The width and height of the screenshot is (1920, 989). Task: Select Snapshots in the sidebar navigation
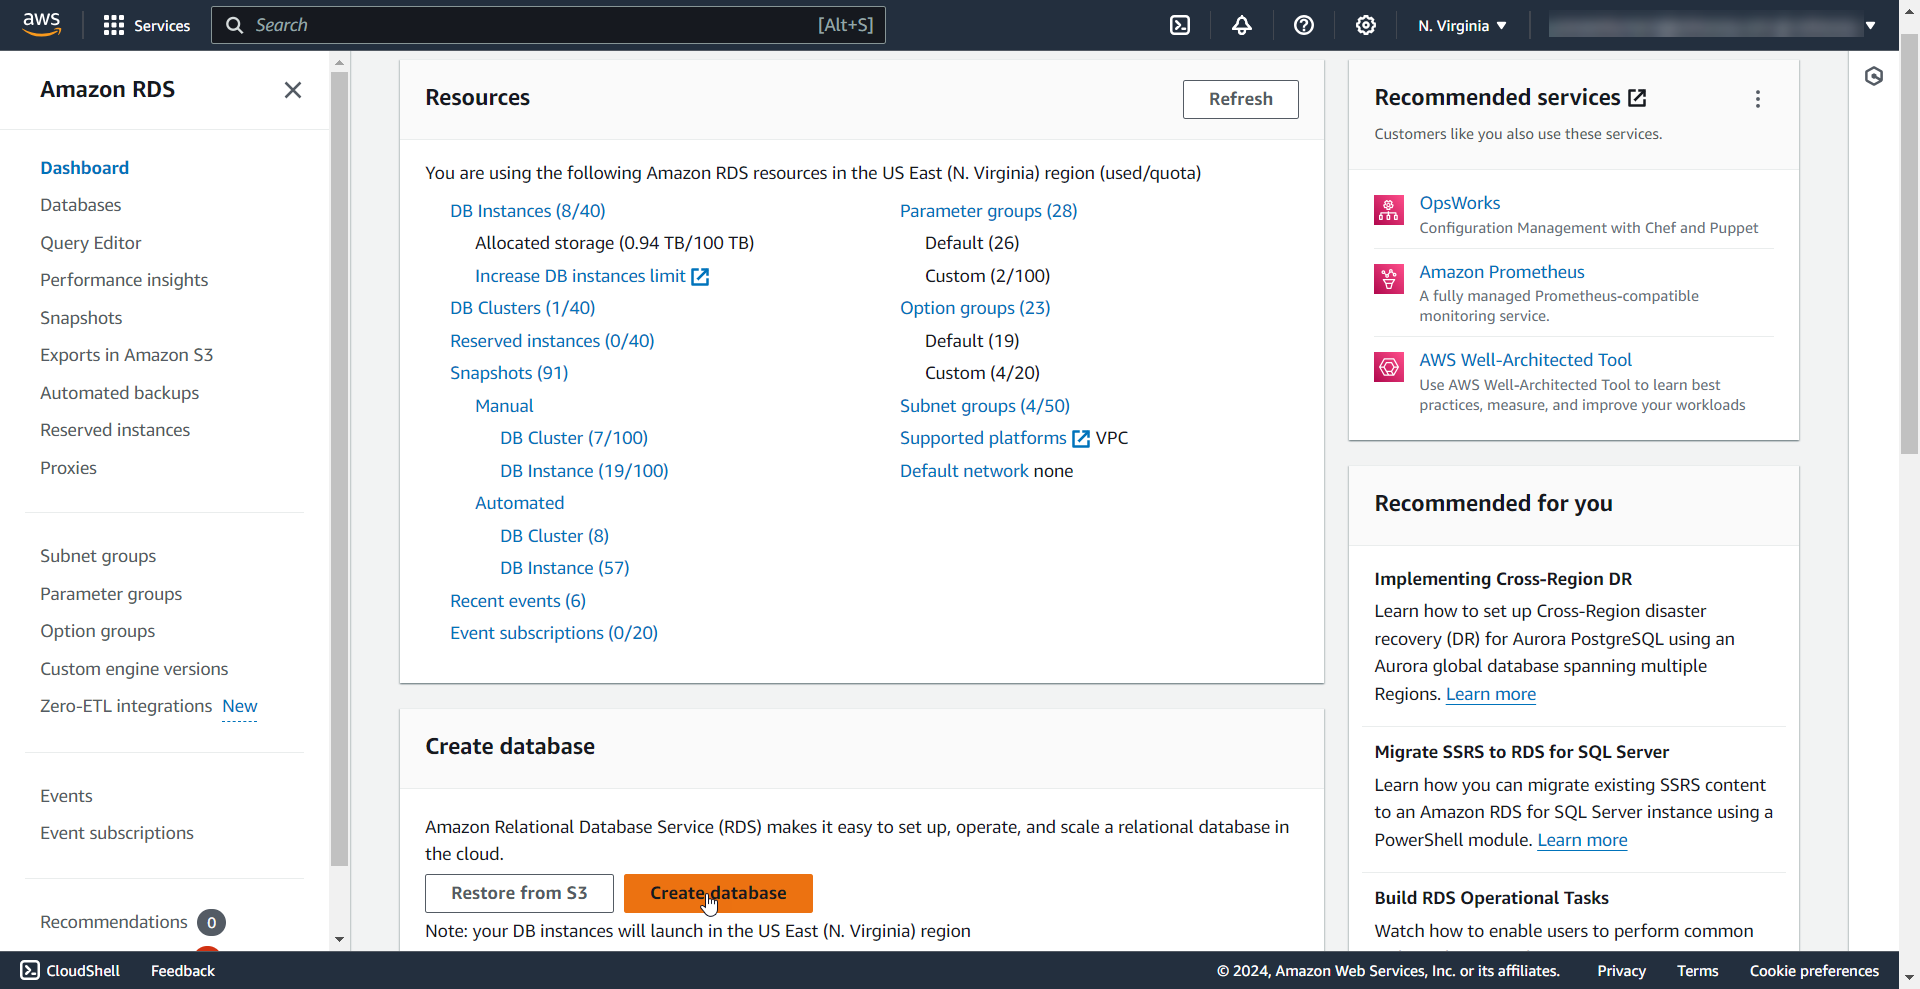point(81,318)
